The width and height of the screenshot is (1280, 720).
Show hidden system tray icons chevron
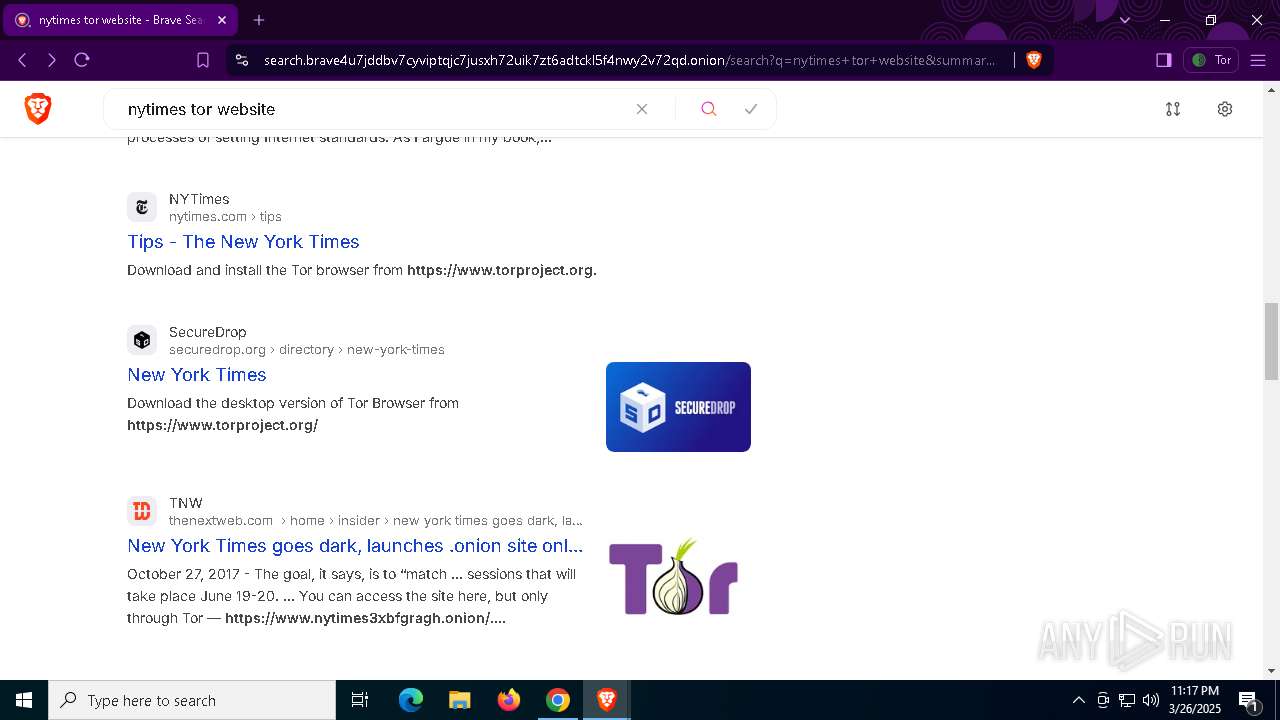pyautogui.click(x=1078, y=700)
